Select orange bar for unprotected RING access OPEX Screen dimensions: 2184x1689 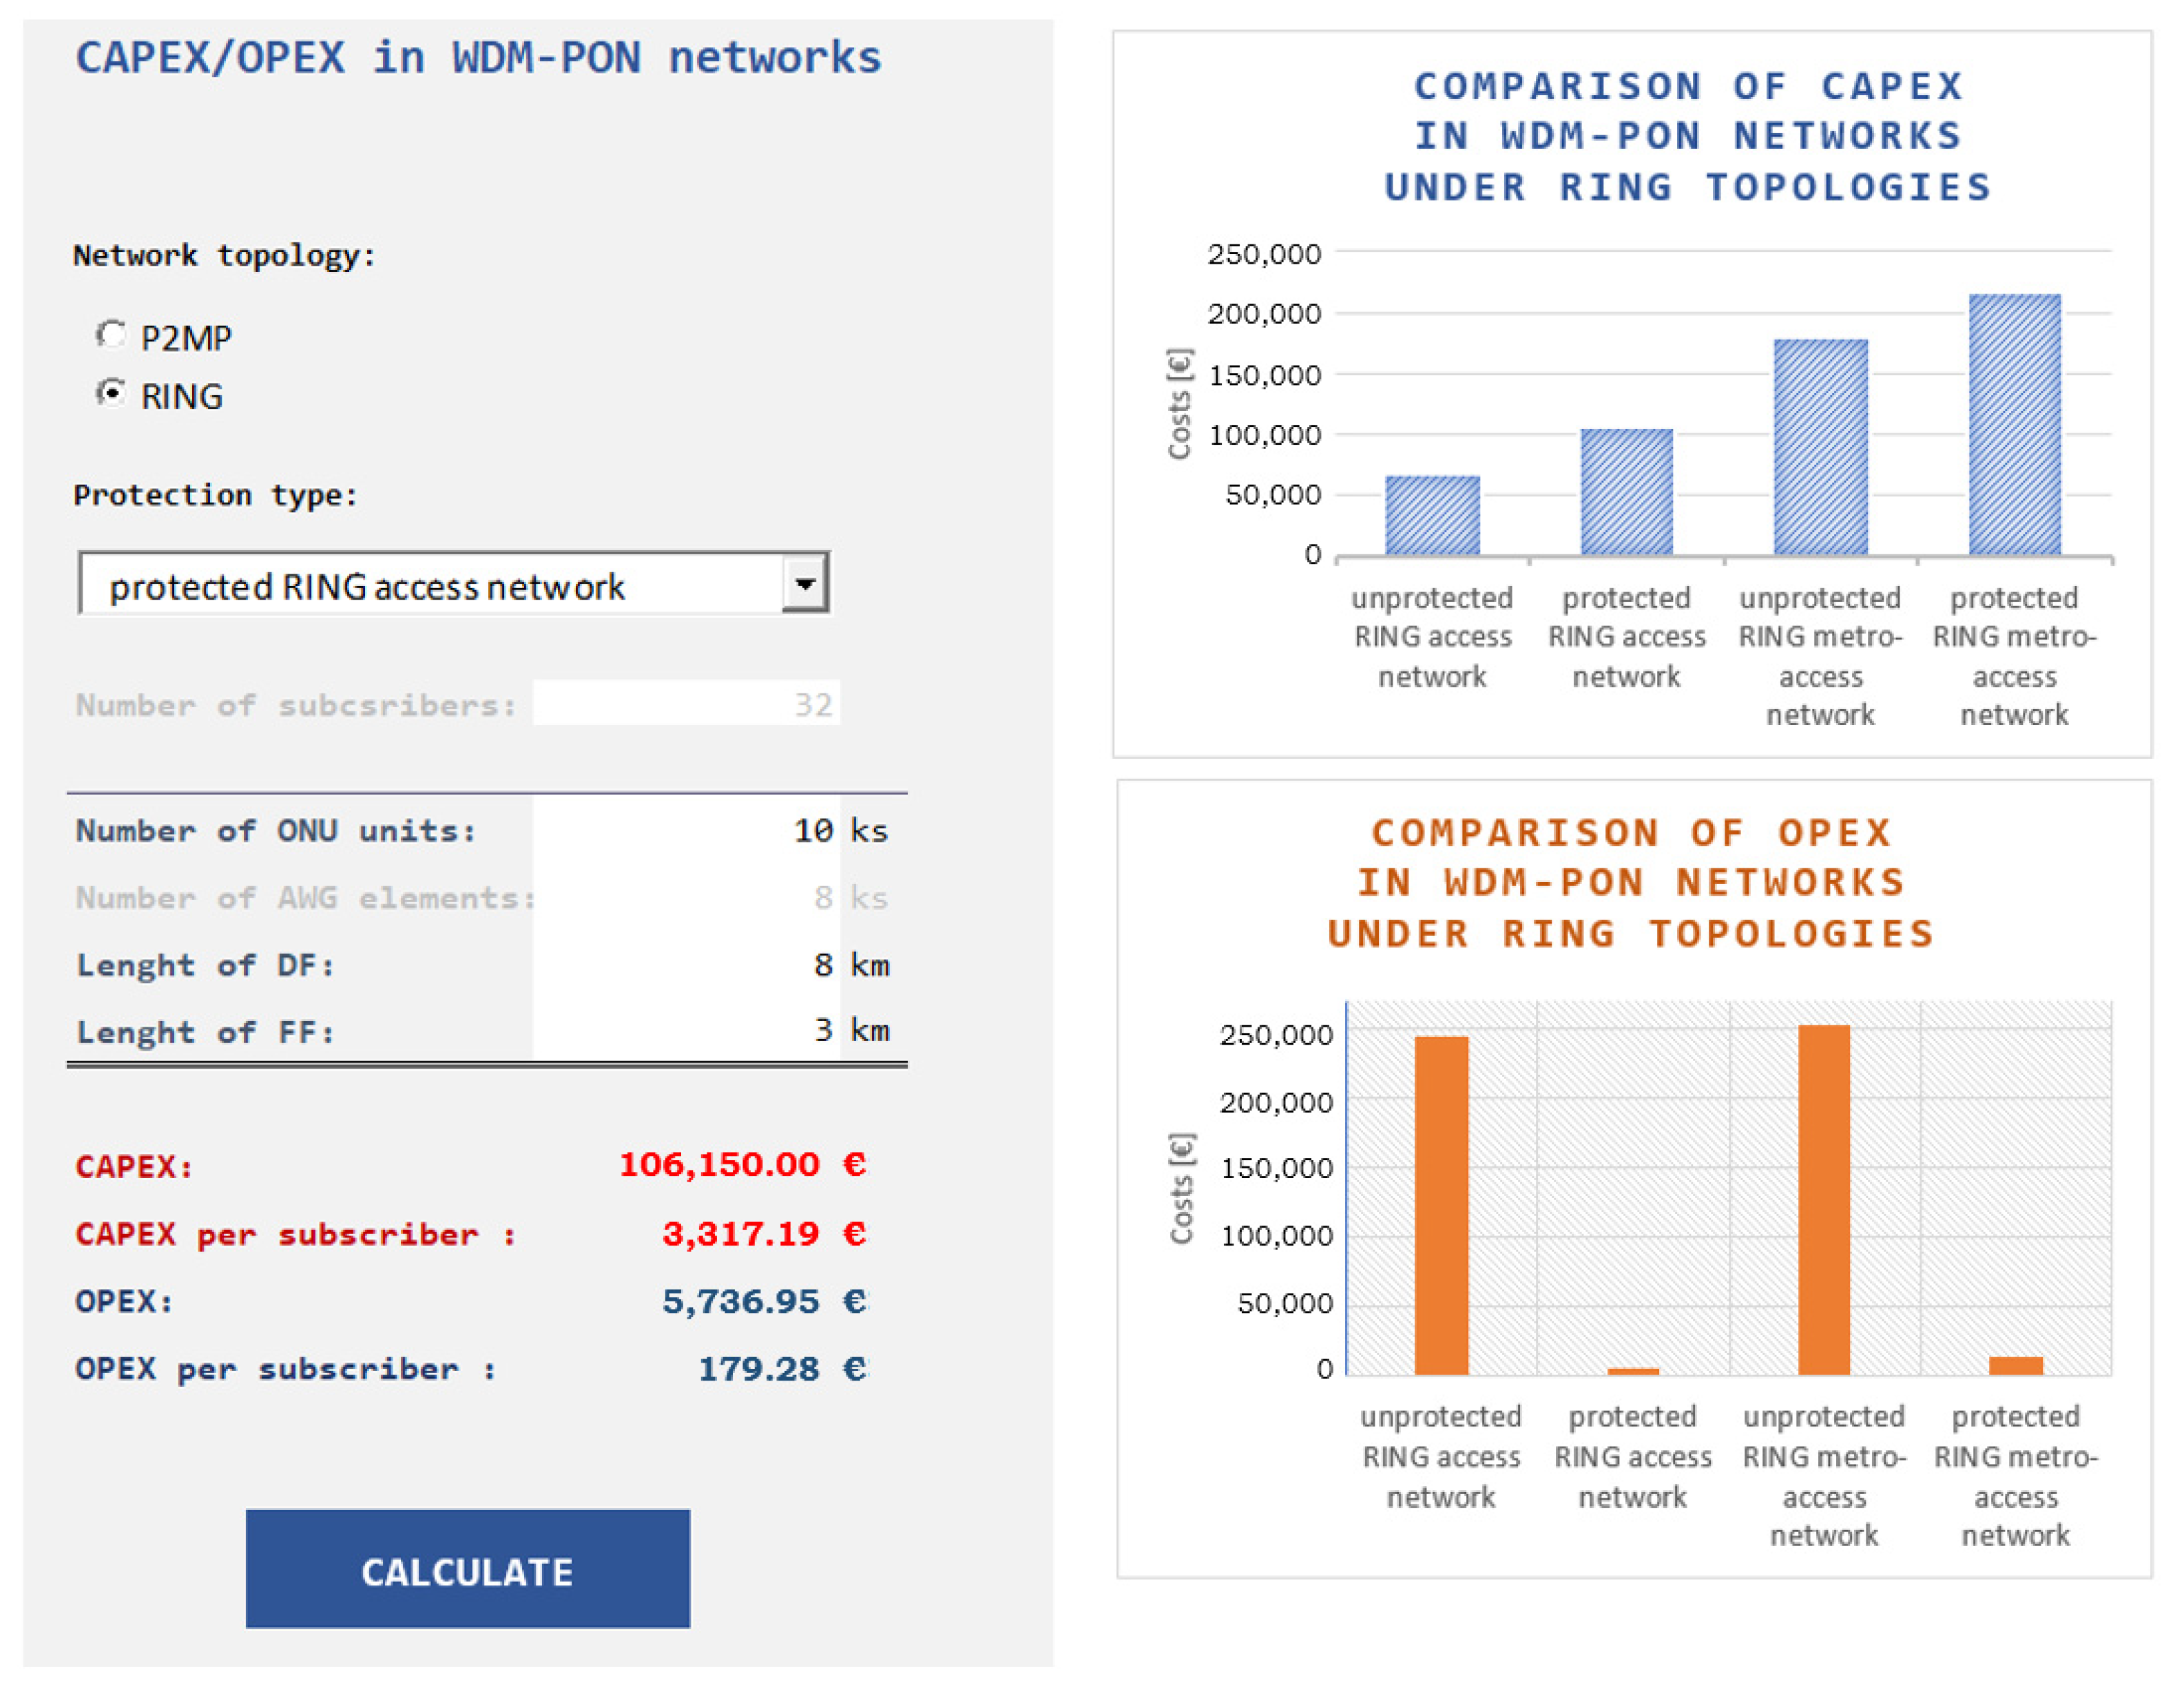pos(1441,1205)
